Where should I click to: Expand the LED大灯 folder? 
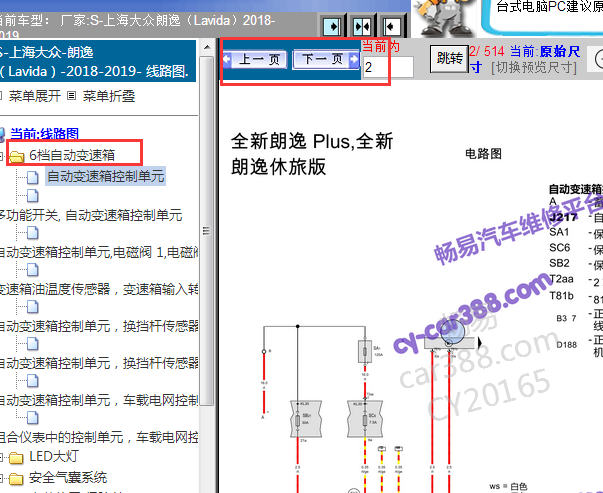(2, 457)
